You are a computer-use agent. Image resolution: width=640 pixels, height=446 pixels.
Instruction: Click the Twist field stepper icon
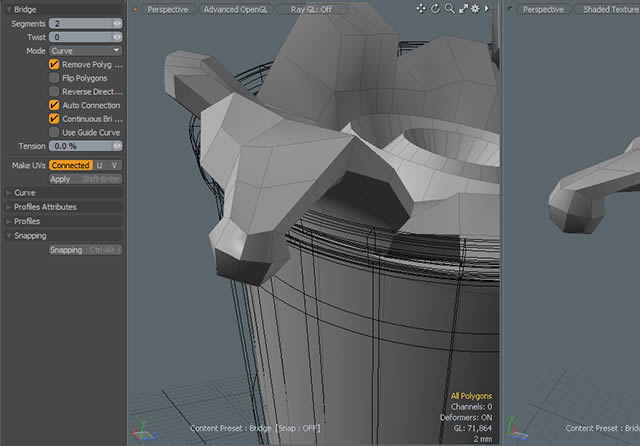point(118,36)
